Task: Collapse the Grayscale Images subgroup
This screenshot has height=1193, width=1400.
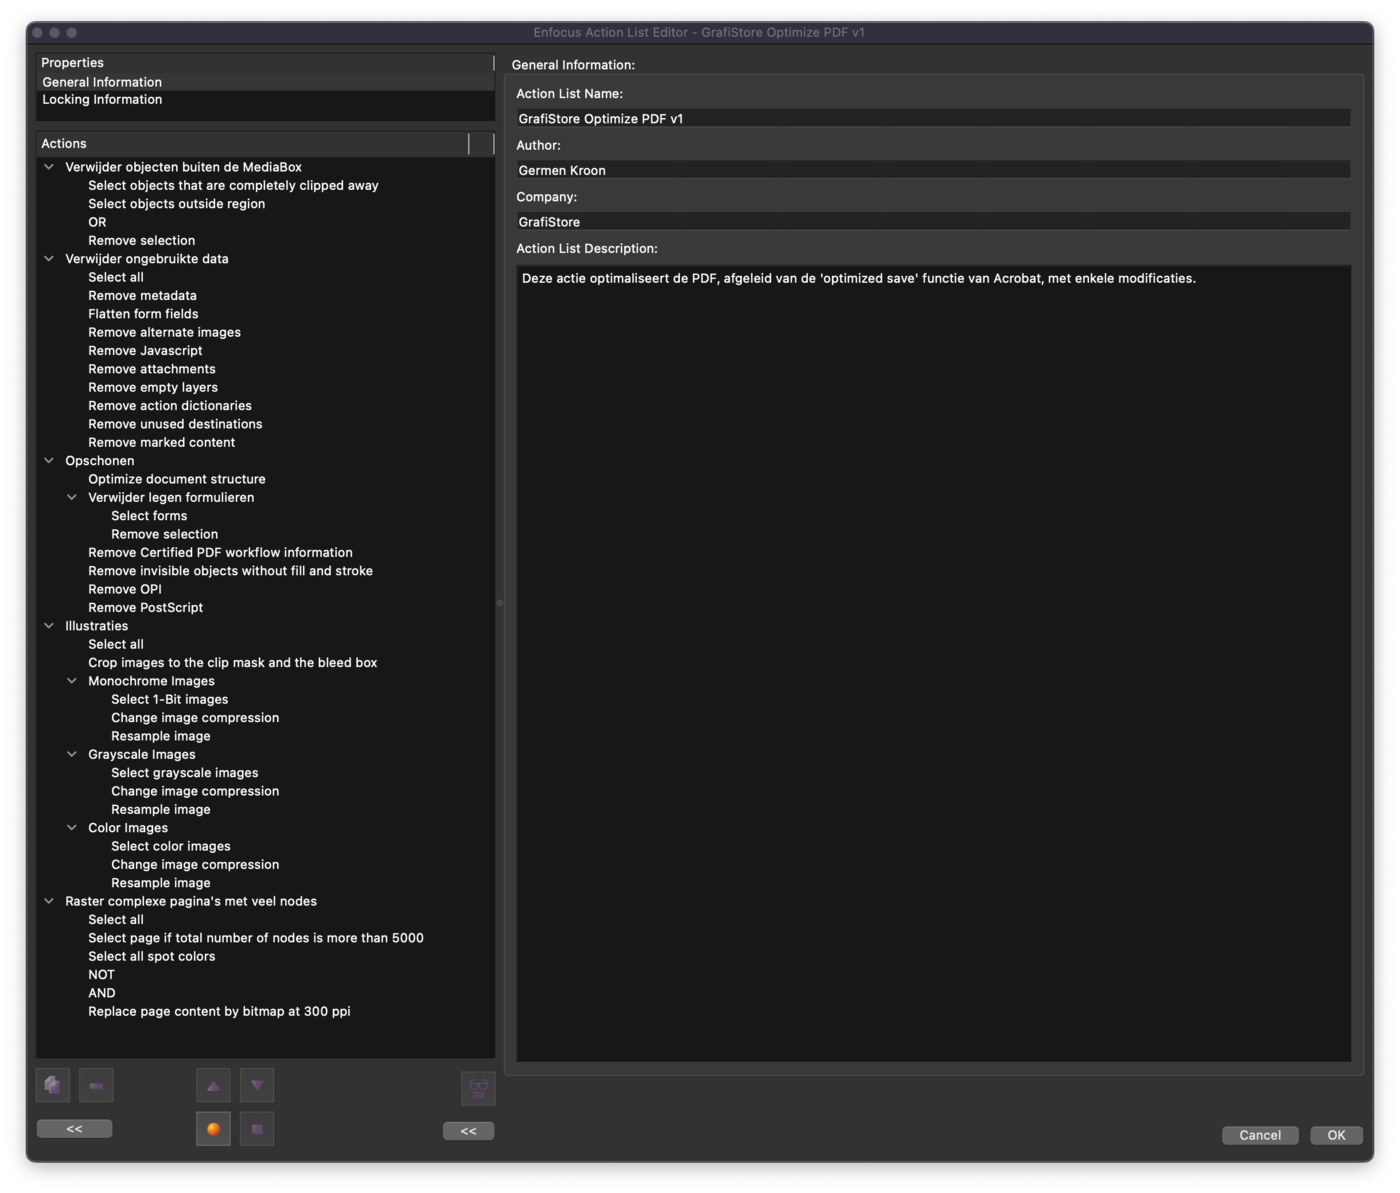Action: tap(72, 754)
